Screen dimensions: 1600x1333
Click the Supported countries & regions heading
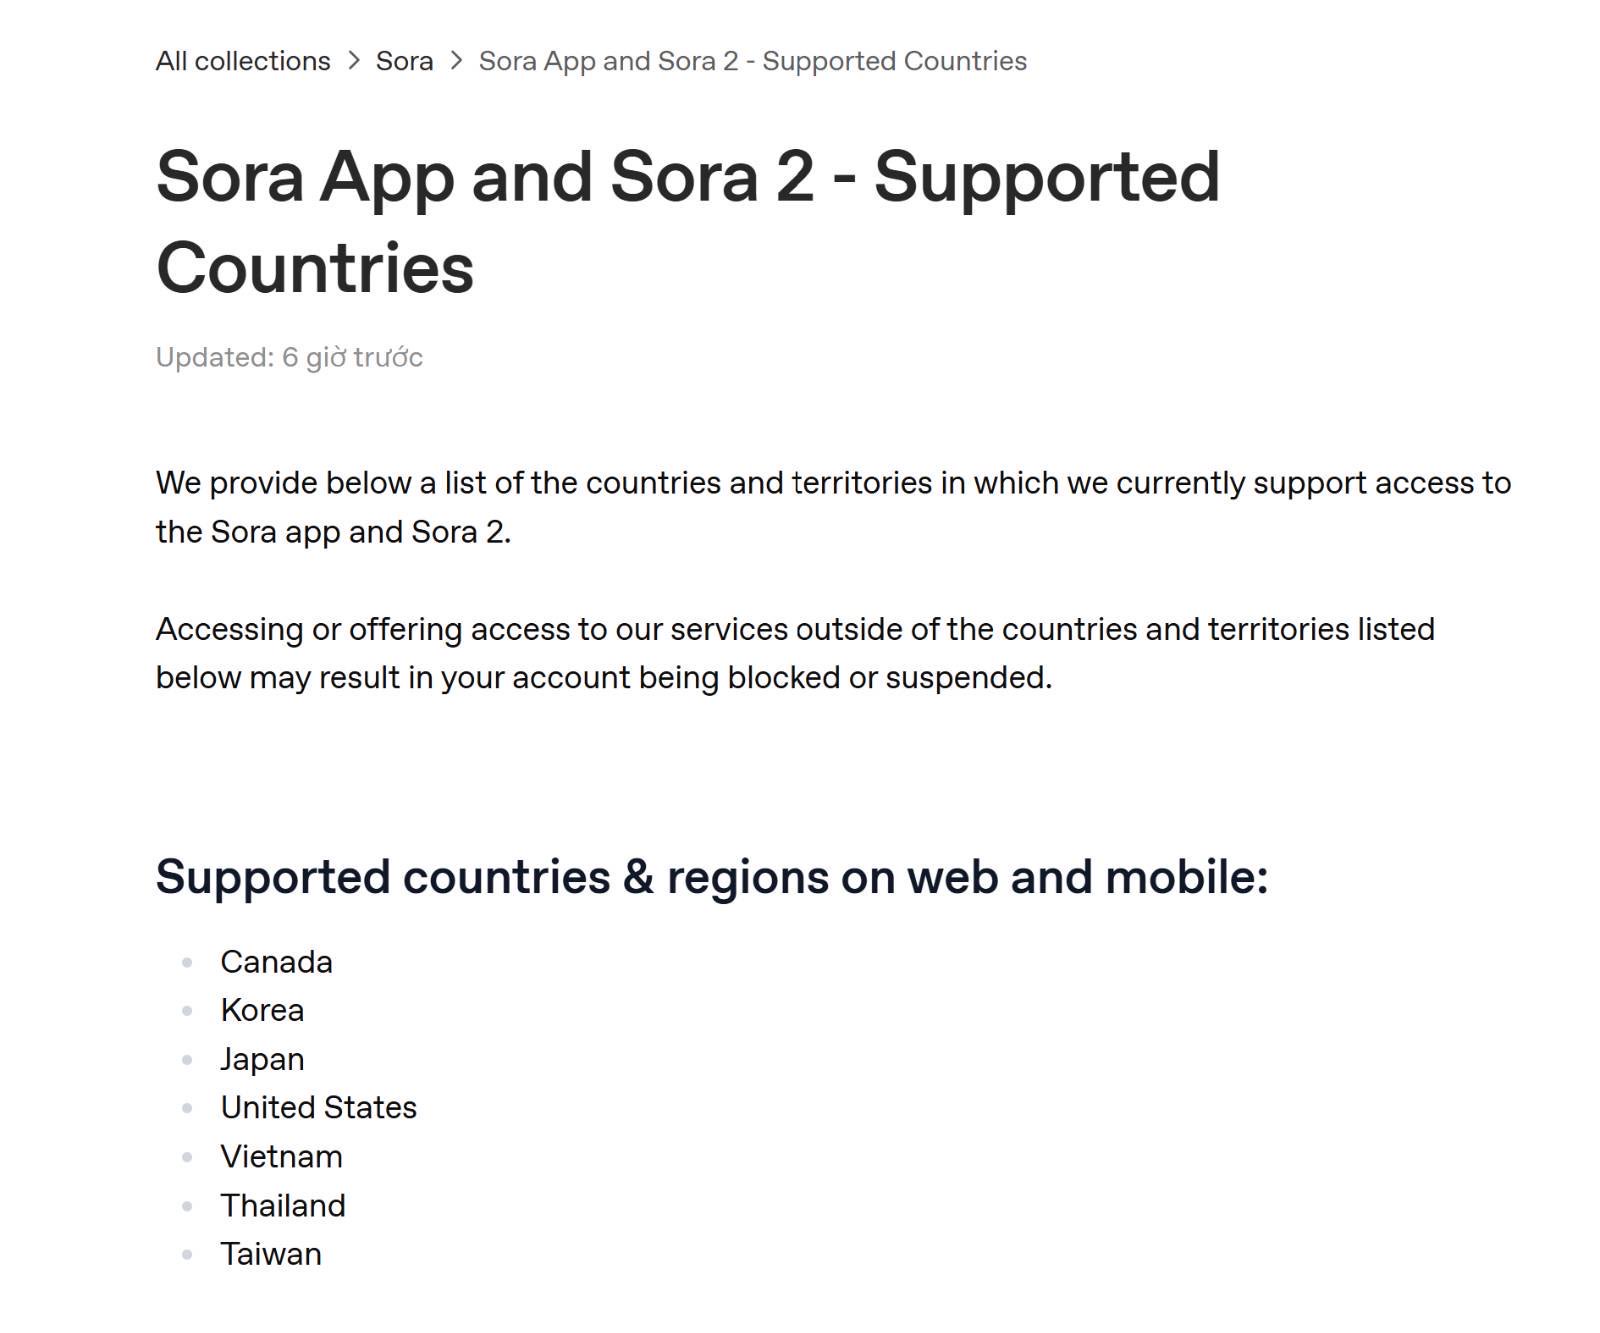point(711,877)
